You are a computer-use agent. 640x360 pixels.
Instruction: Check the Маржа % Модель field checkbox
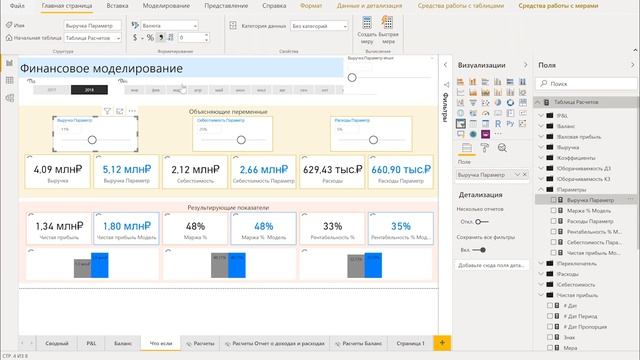tap(553, 211)
